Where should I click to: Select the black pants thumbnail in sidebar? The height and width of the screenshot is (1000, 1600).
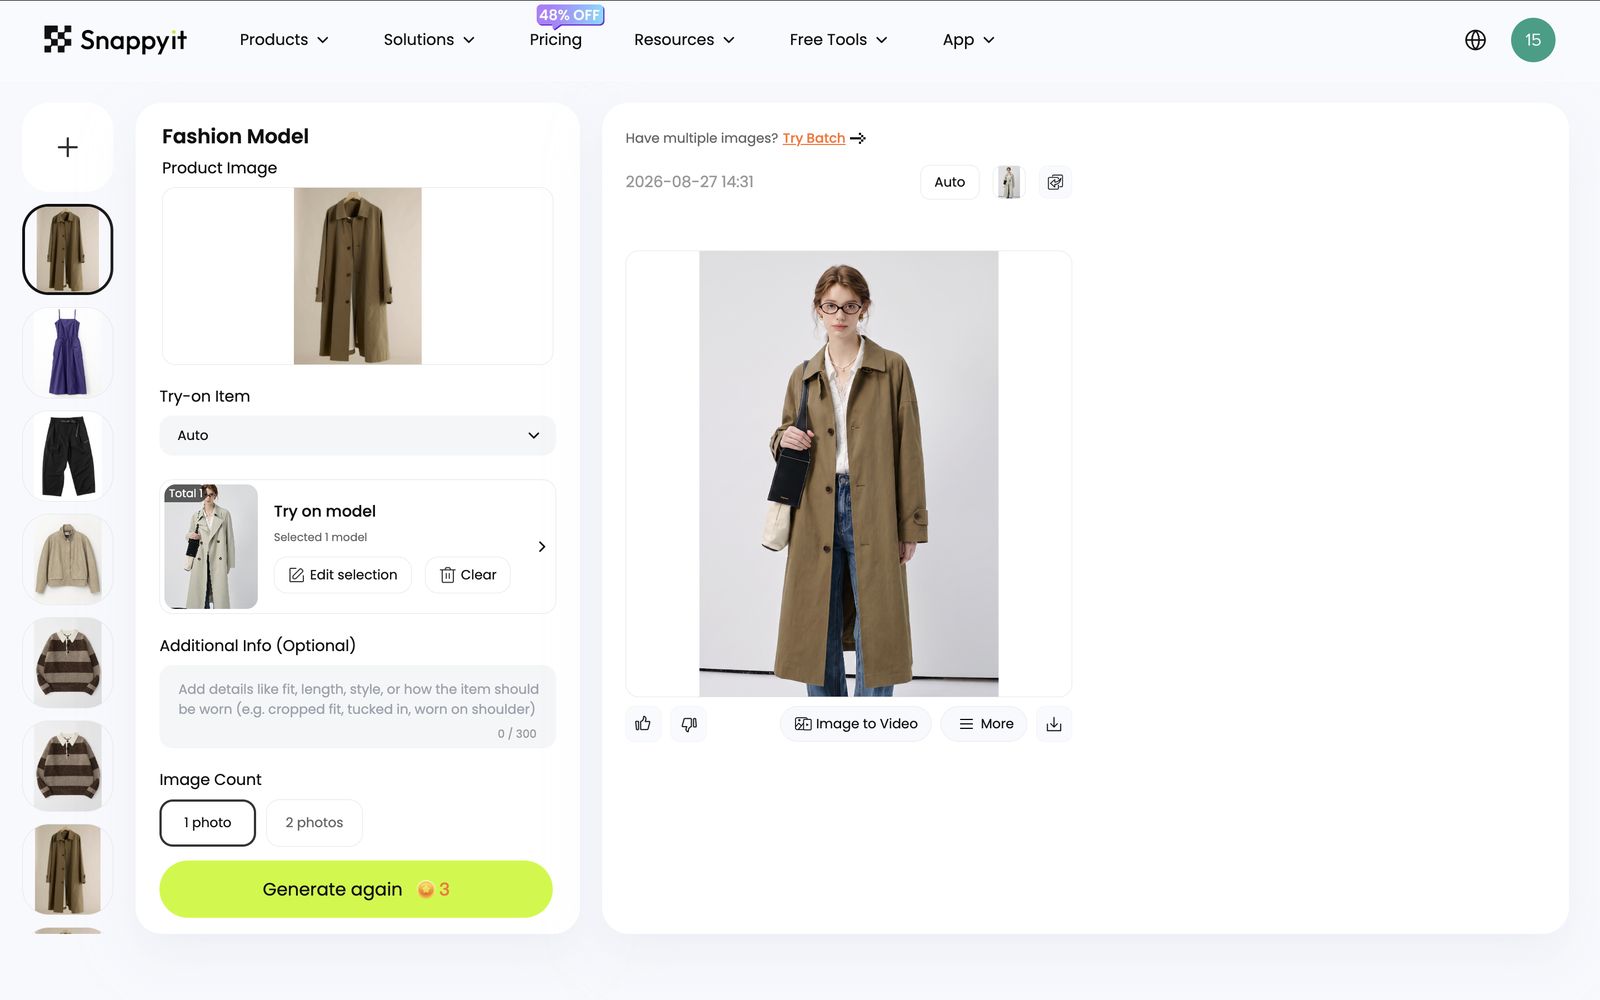click(67, 456)
